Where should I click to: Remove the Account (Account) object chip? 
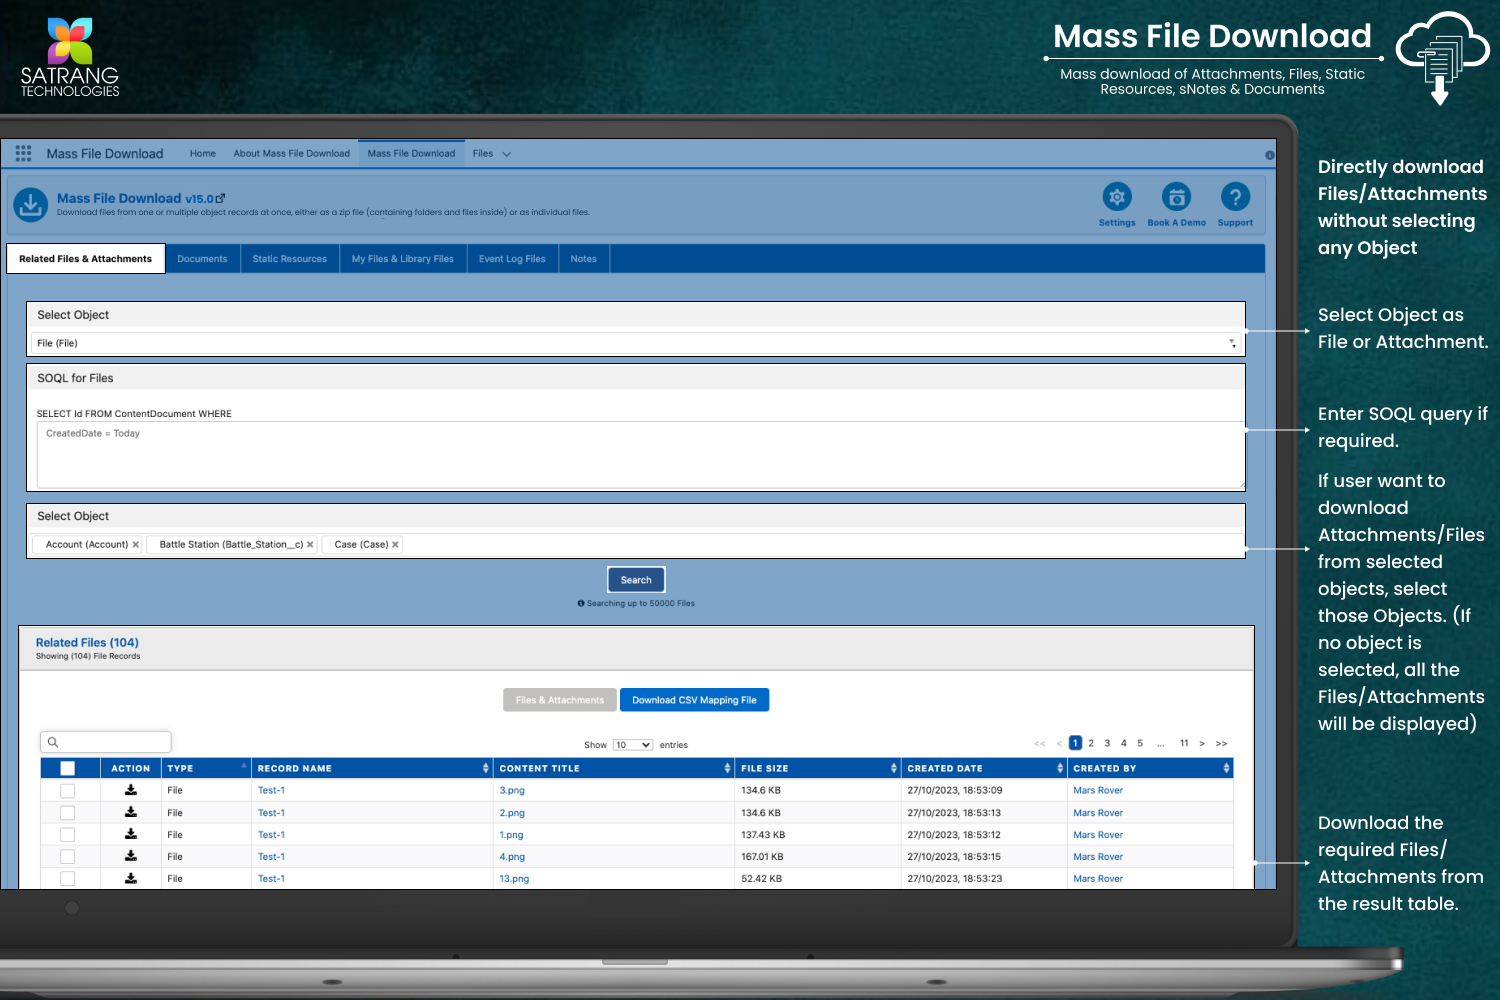click(136, 545)
